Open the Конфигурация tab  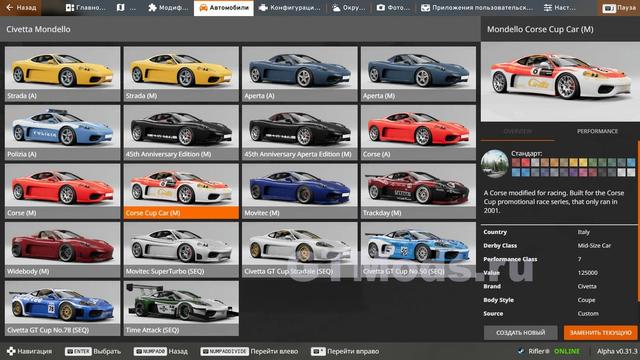290,8
